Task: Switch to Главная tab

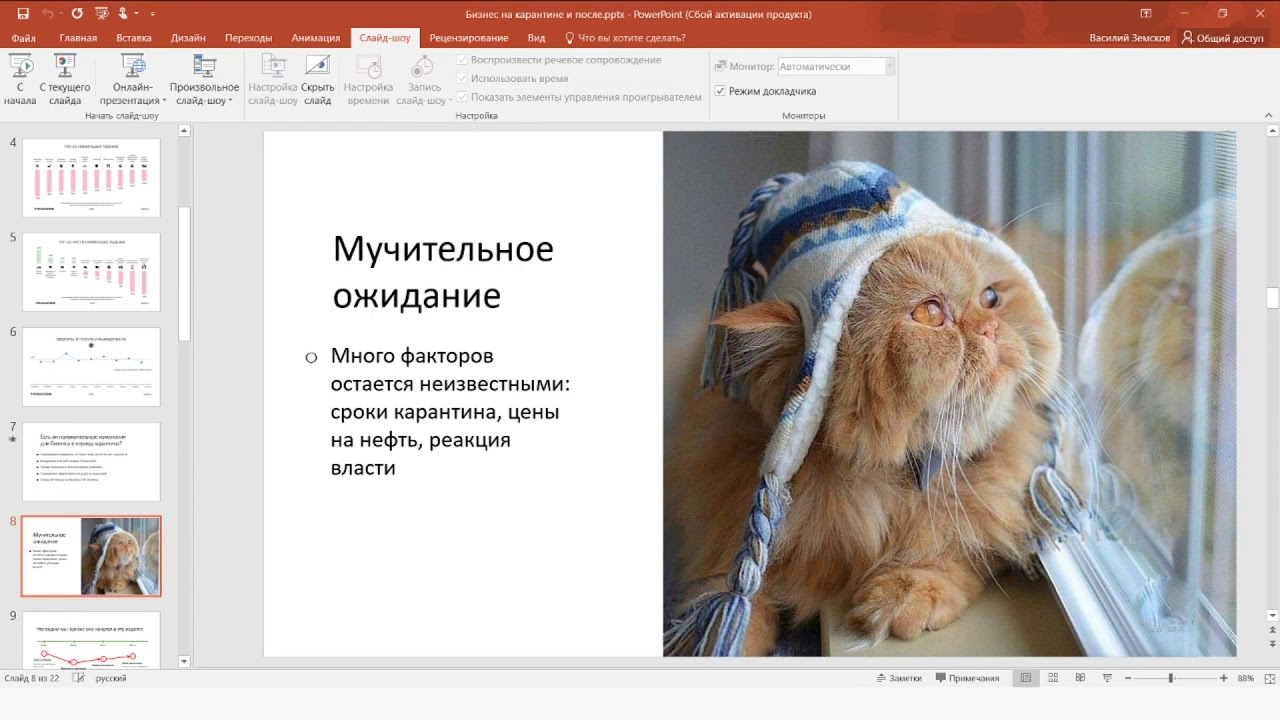Action: click(x=78, y=38)
